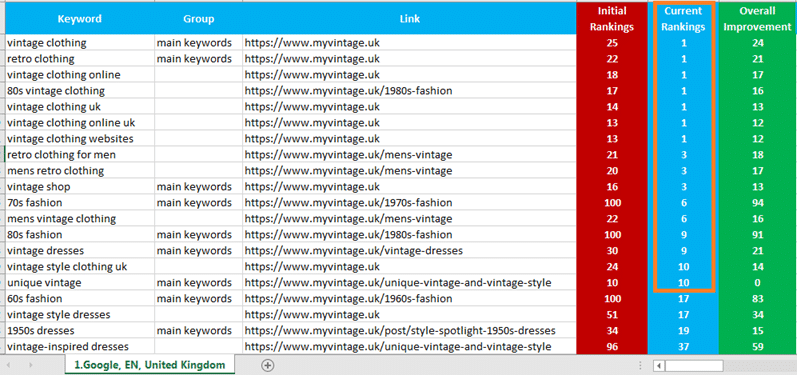Click the 'vintage clothing' keyword cell

(x=80, y=43)
